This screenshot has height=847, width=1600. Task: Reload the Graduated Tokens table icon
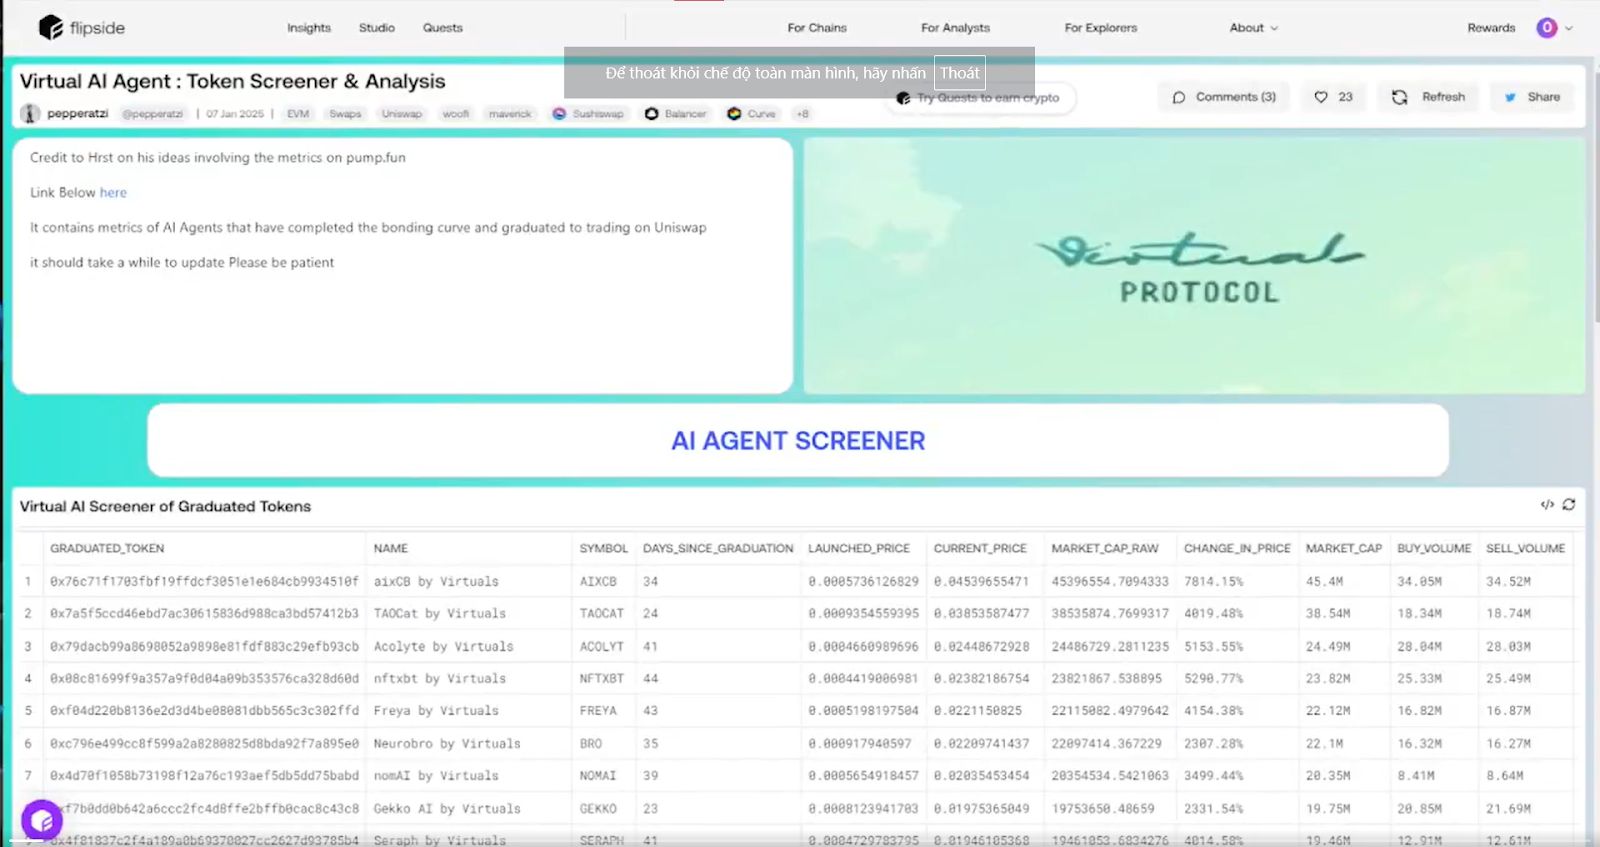click(x=1569, y=505)
